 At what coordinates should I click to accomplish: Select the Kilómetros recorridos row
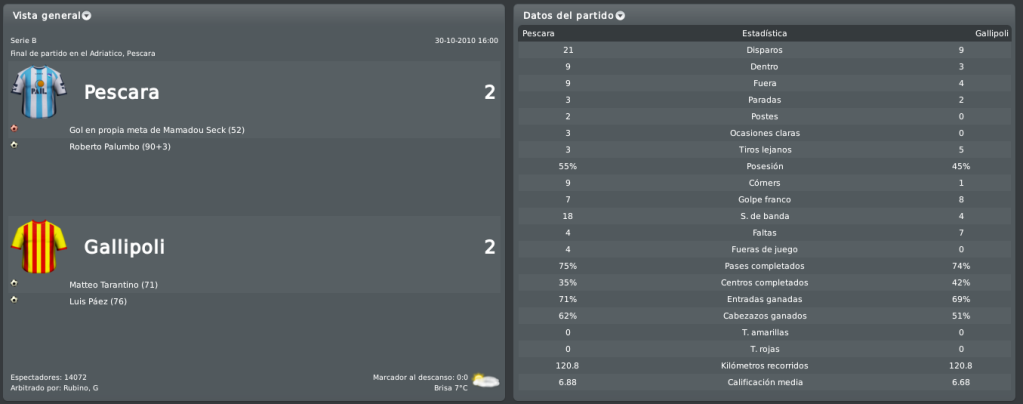click(765, 365)
